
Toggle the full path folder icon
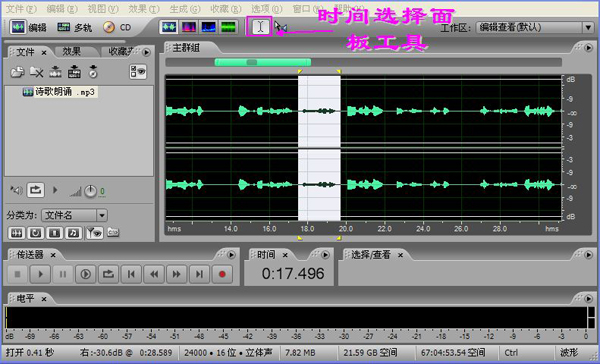[113, 232]
